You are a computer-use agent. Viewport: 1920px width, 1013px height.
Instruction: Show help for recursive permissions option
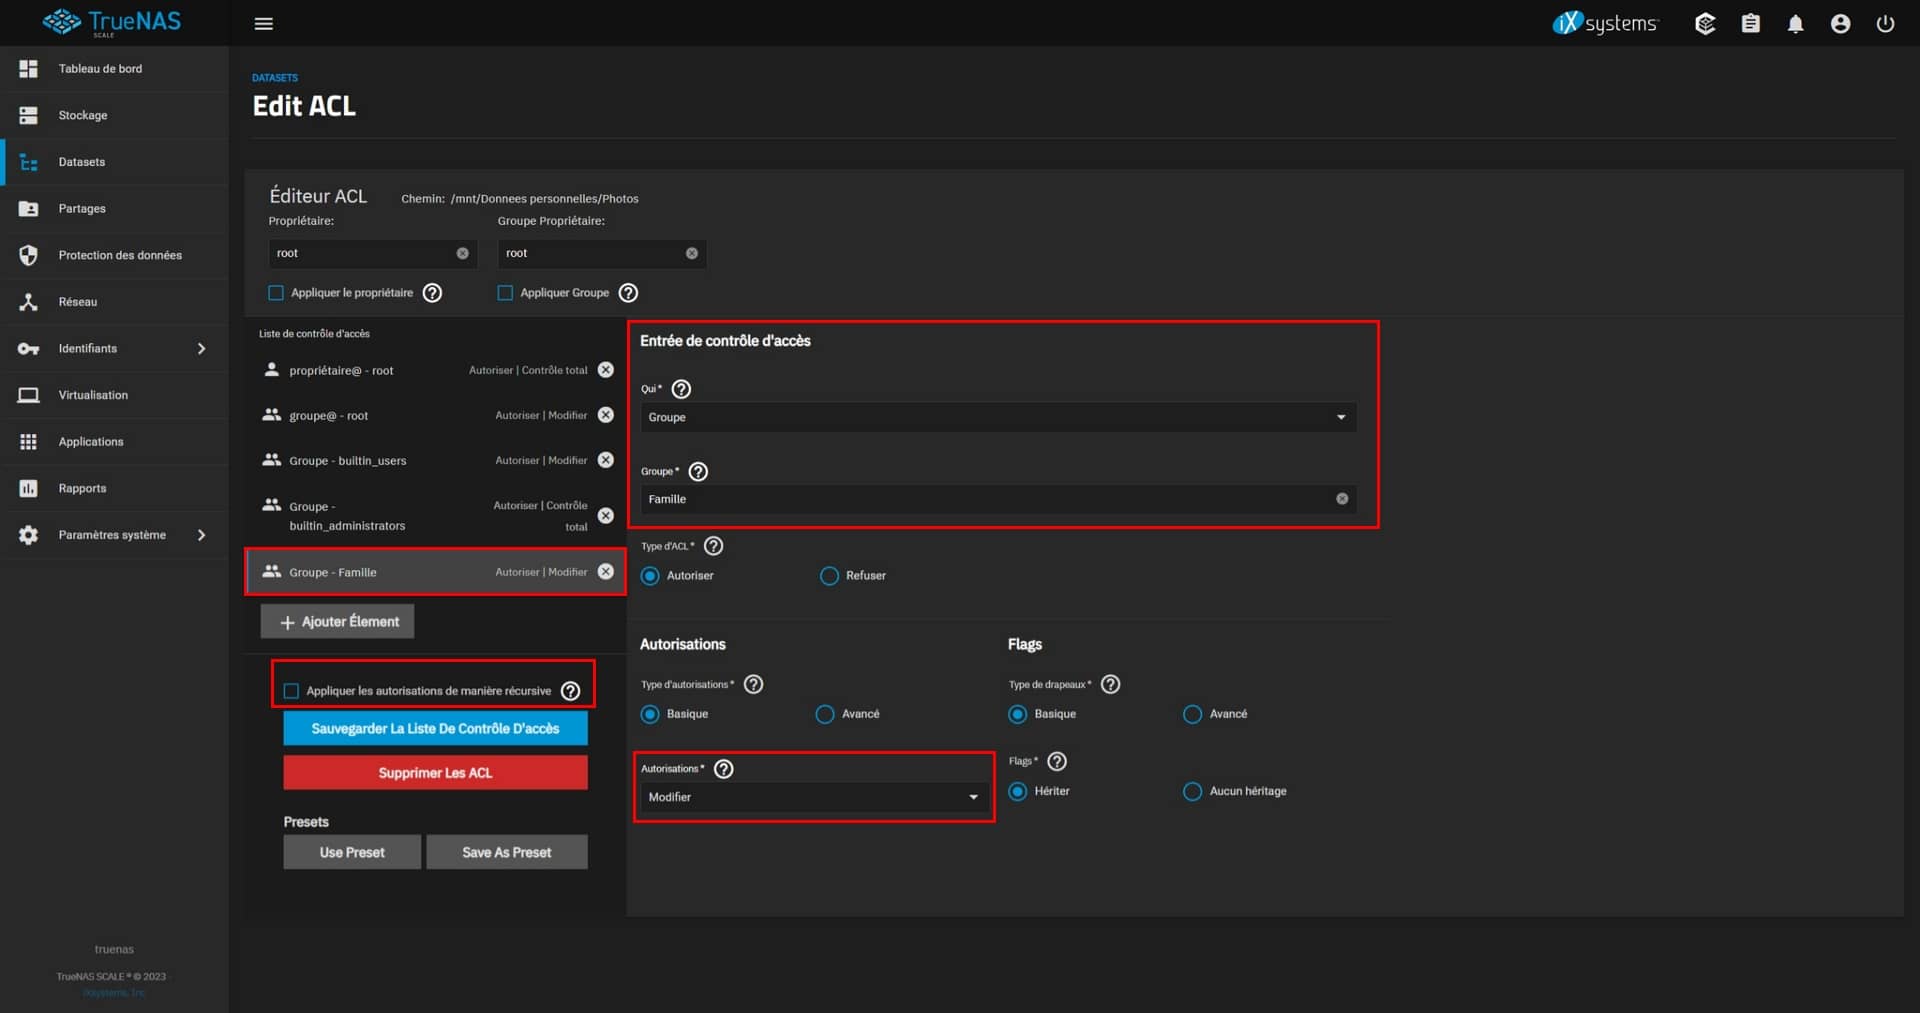coord(571,691)
